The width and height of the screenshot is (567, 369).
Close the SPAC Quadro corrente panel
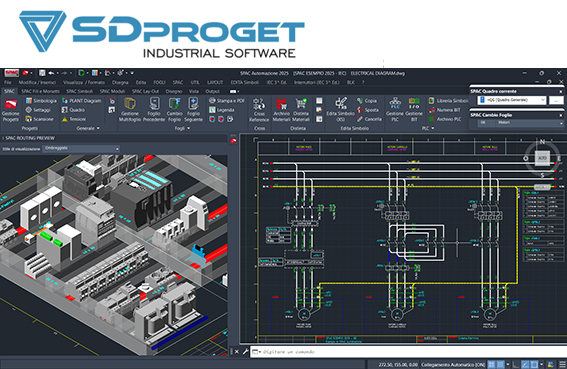(561, 92)
